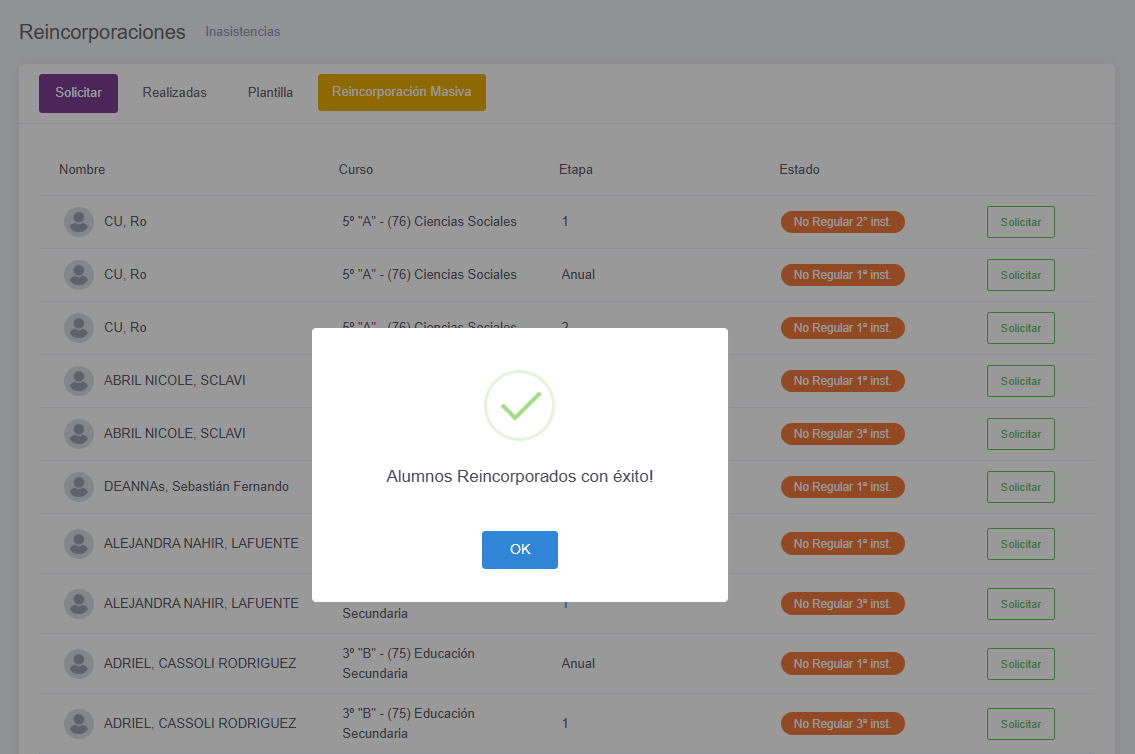This screenshot has height=754, width=1135.
Task: Click Solicitar for DEANNAs, Sebastián Fernando
Action: 1021,487
